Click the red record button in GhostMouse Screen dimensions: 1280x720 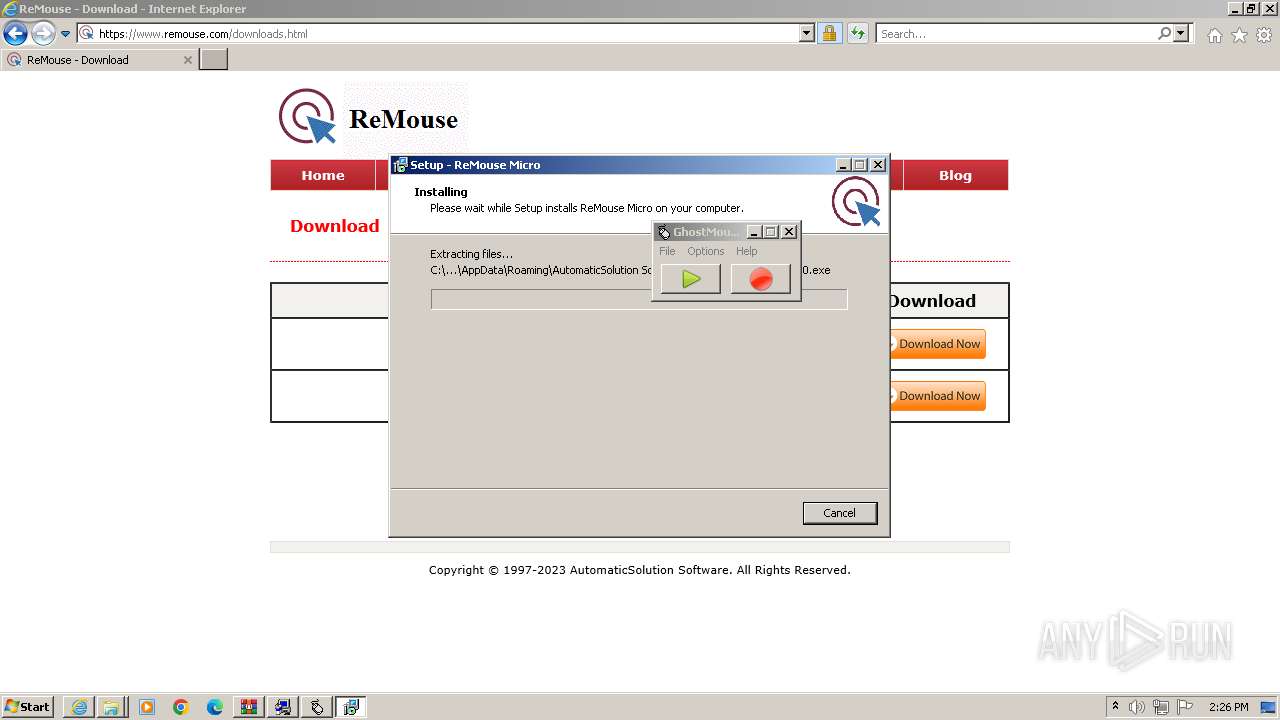760,279
